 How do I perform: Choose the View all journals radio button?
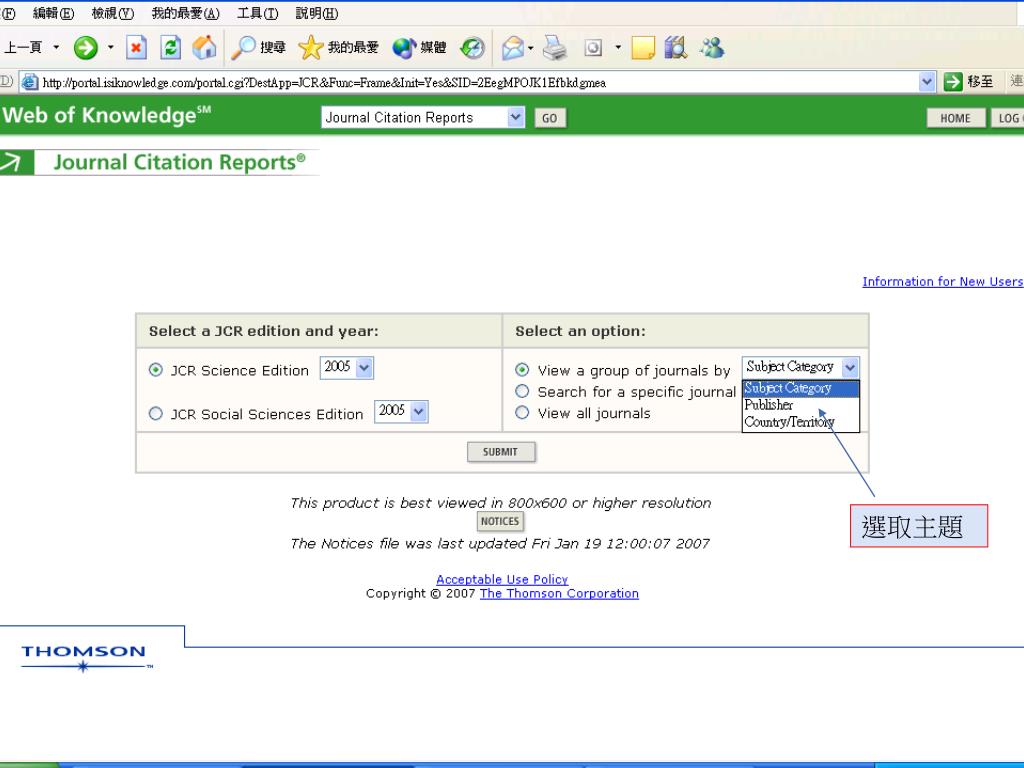coord(522,413)
